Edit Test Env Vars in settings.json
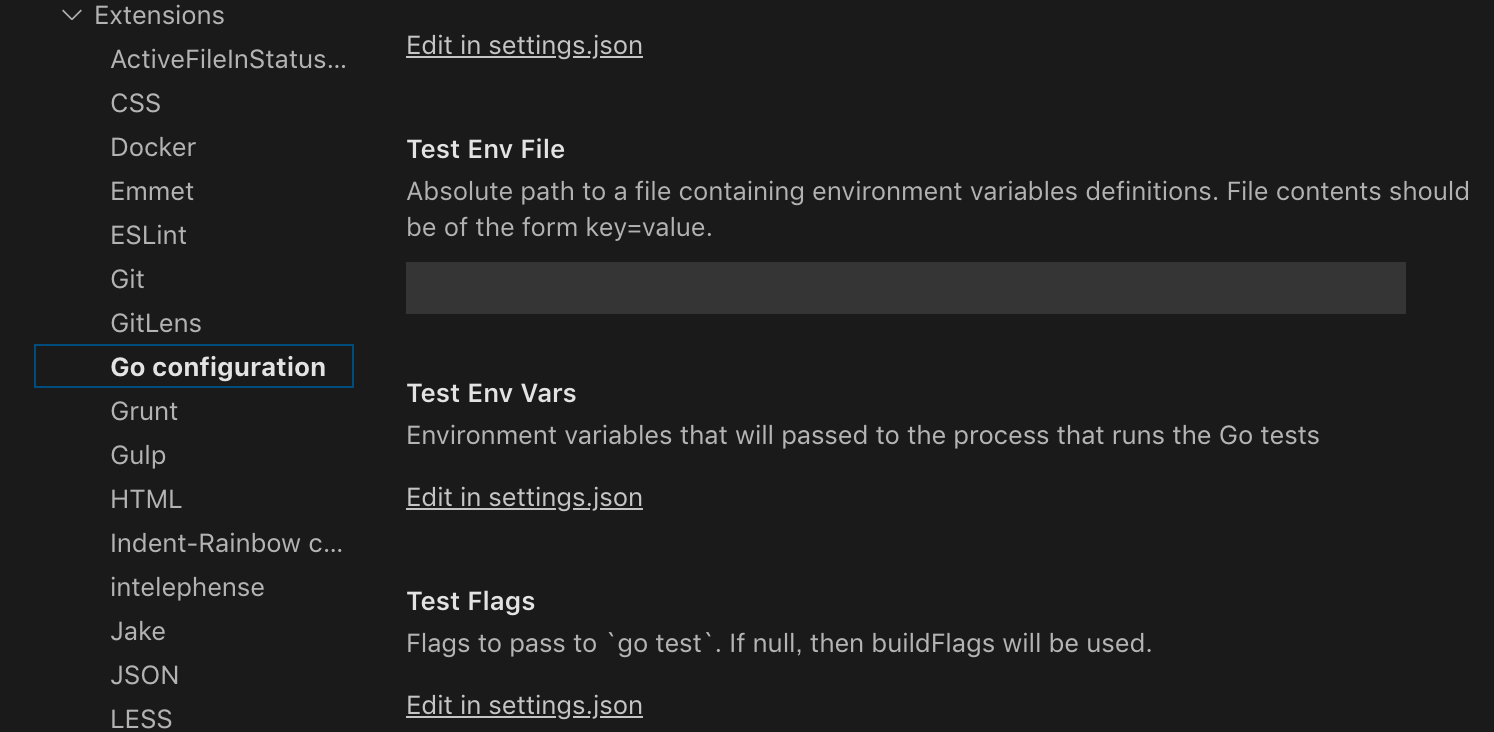Viewport: 1494px width, 732px height. click(x=524, y=498)
